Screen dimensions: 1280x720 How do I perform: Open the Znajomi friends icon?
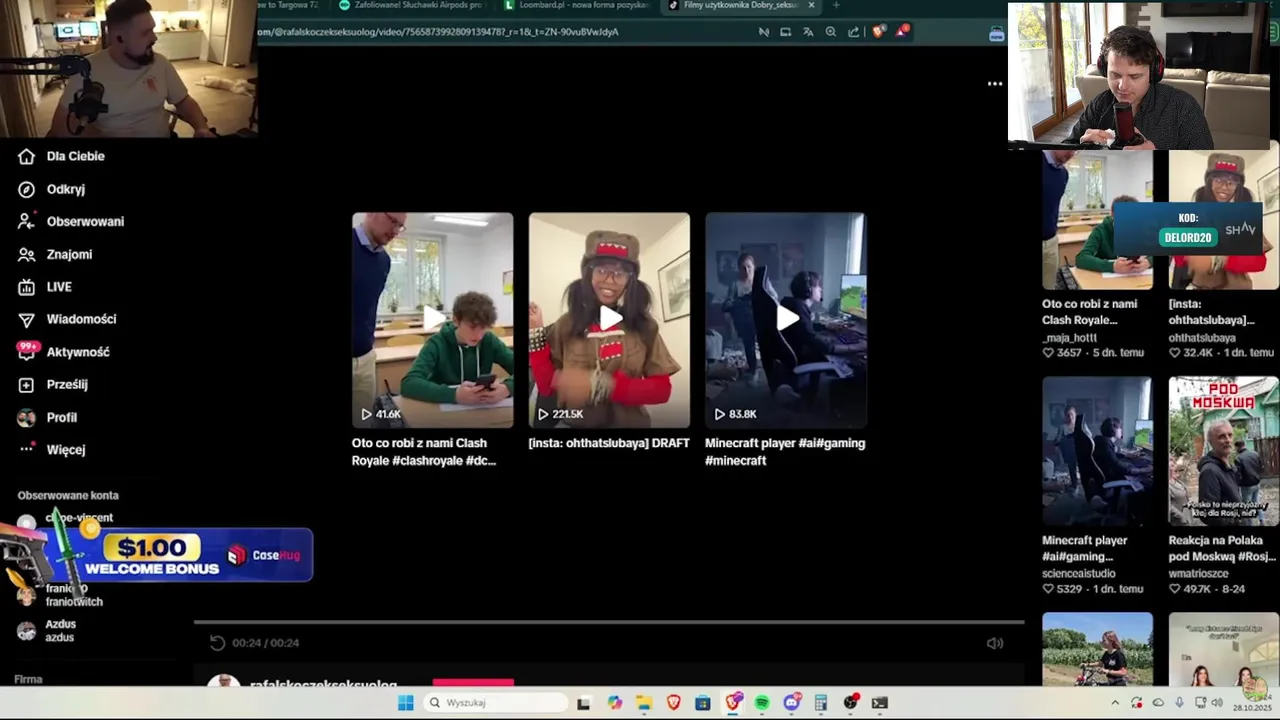click(x=27, y=254)
